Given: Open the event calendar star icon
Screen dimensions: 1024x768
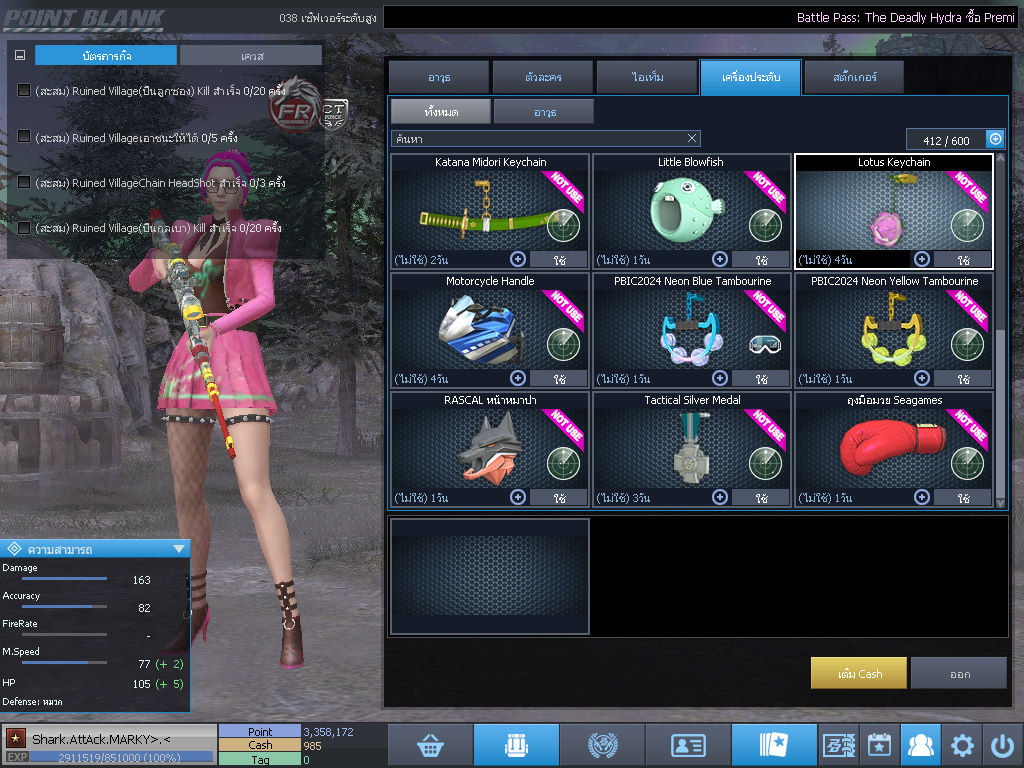Looking at the screenshot, I should click(879, 745).
